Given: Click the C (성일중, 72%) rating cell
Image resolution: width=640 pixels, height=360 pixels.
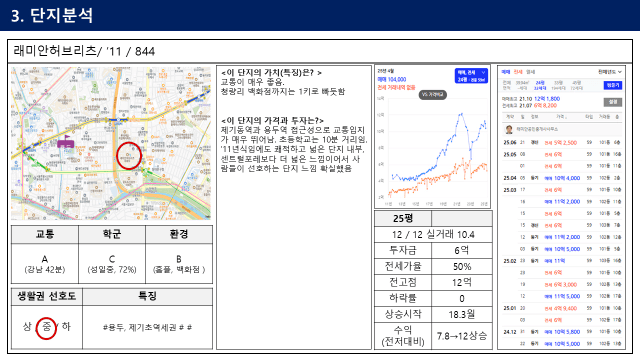Looking at the screenshot, I should click(112, 264).
